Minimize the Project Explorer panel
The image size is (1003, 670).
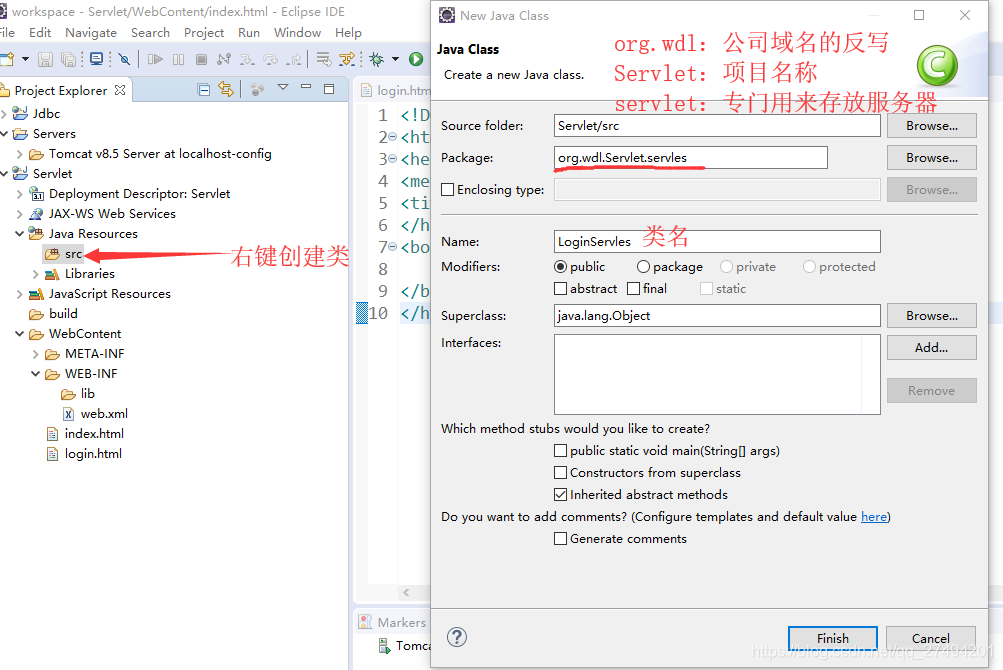point(306,87)
